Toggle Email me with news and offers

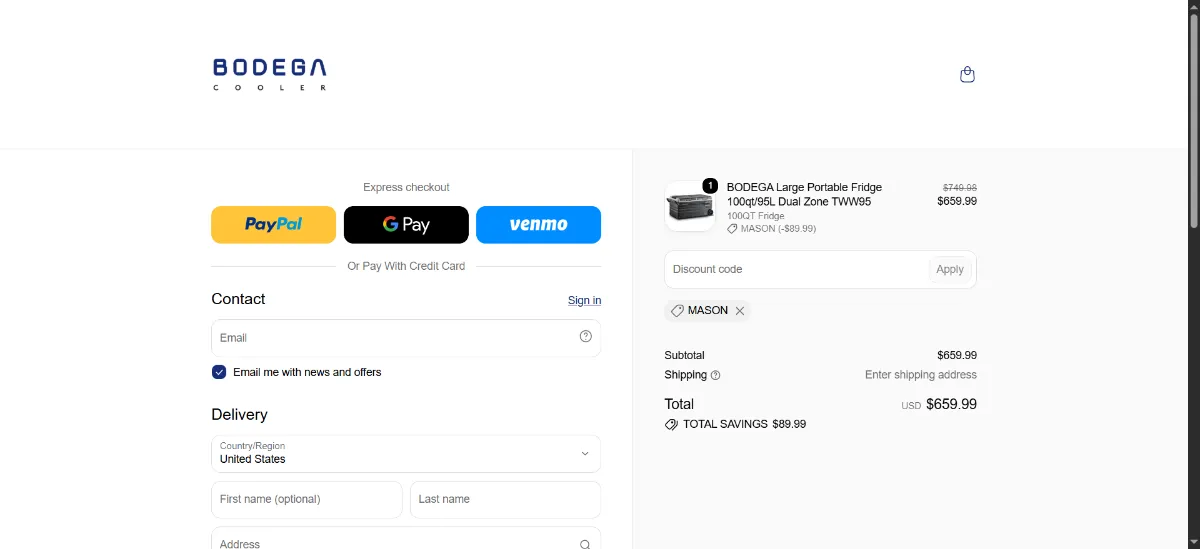219,372
